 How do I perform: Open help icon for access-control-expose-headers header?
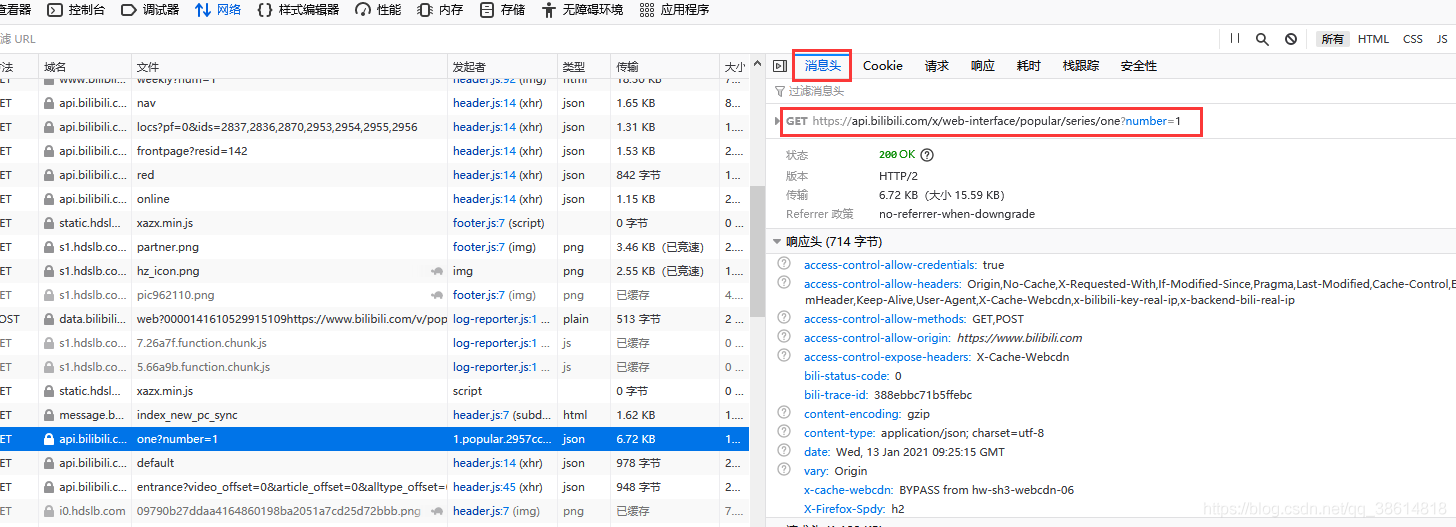(x=785, y=356)
